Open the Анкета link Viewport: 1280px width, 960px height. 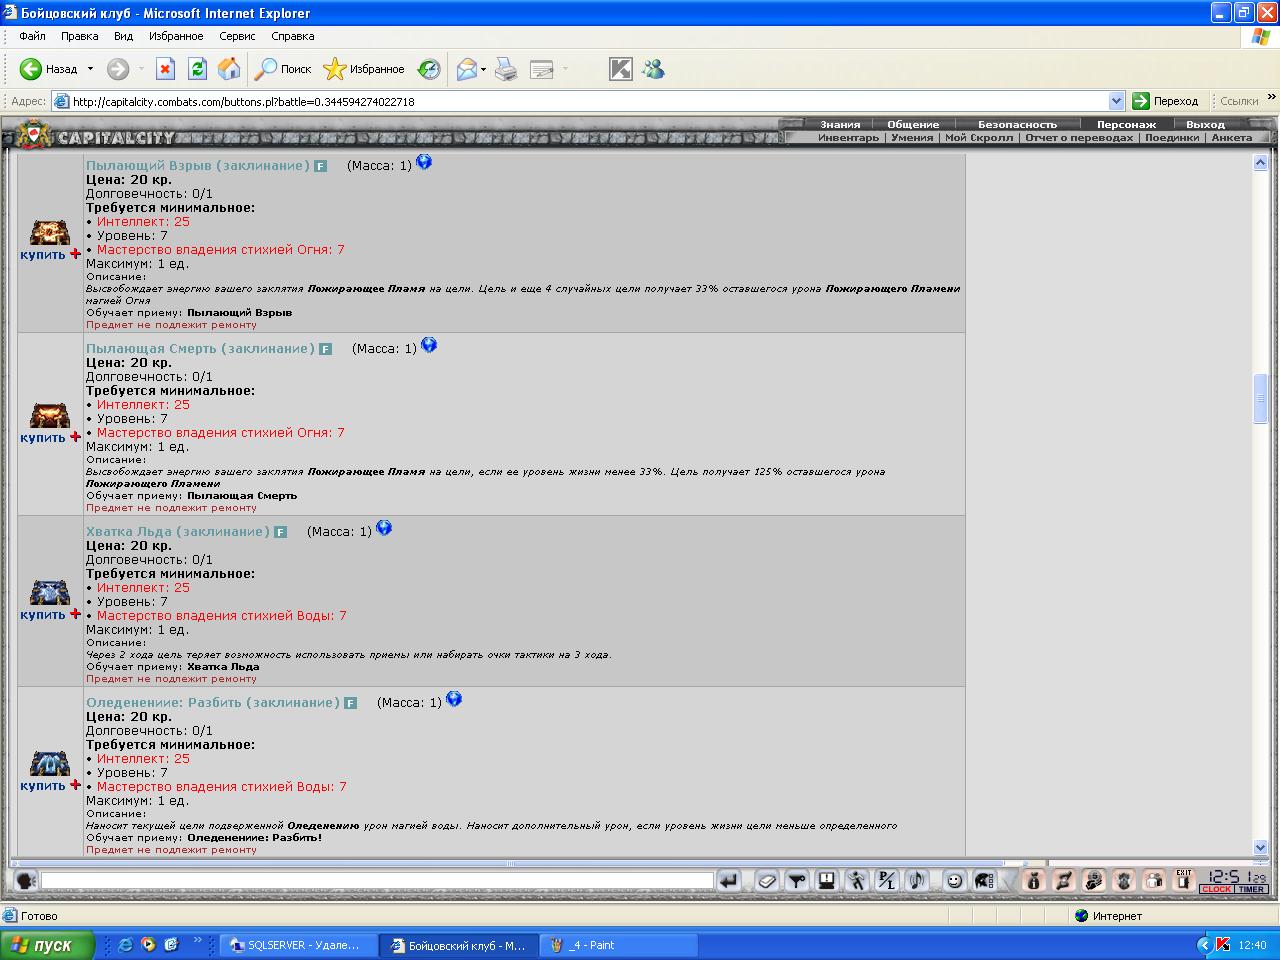point(1231,138)
